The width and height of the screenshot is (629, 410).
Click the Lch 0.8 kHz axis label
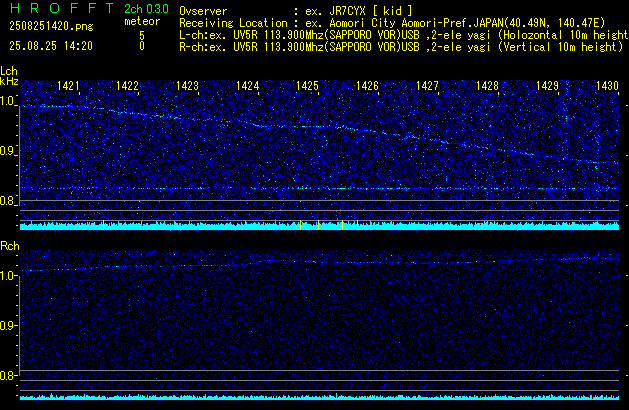[7, 201]
